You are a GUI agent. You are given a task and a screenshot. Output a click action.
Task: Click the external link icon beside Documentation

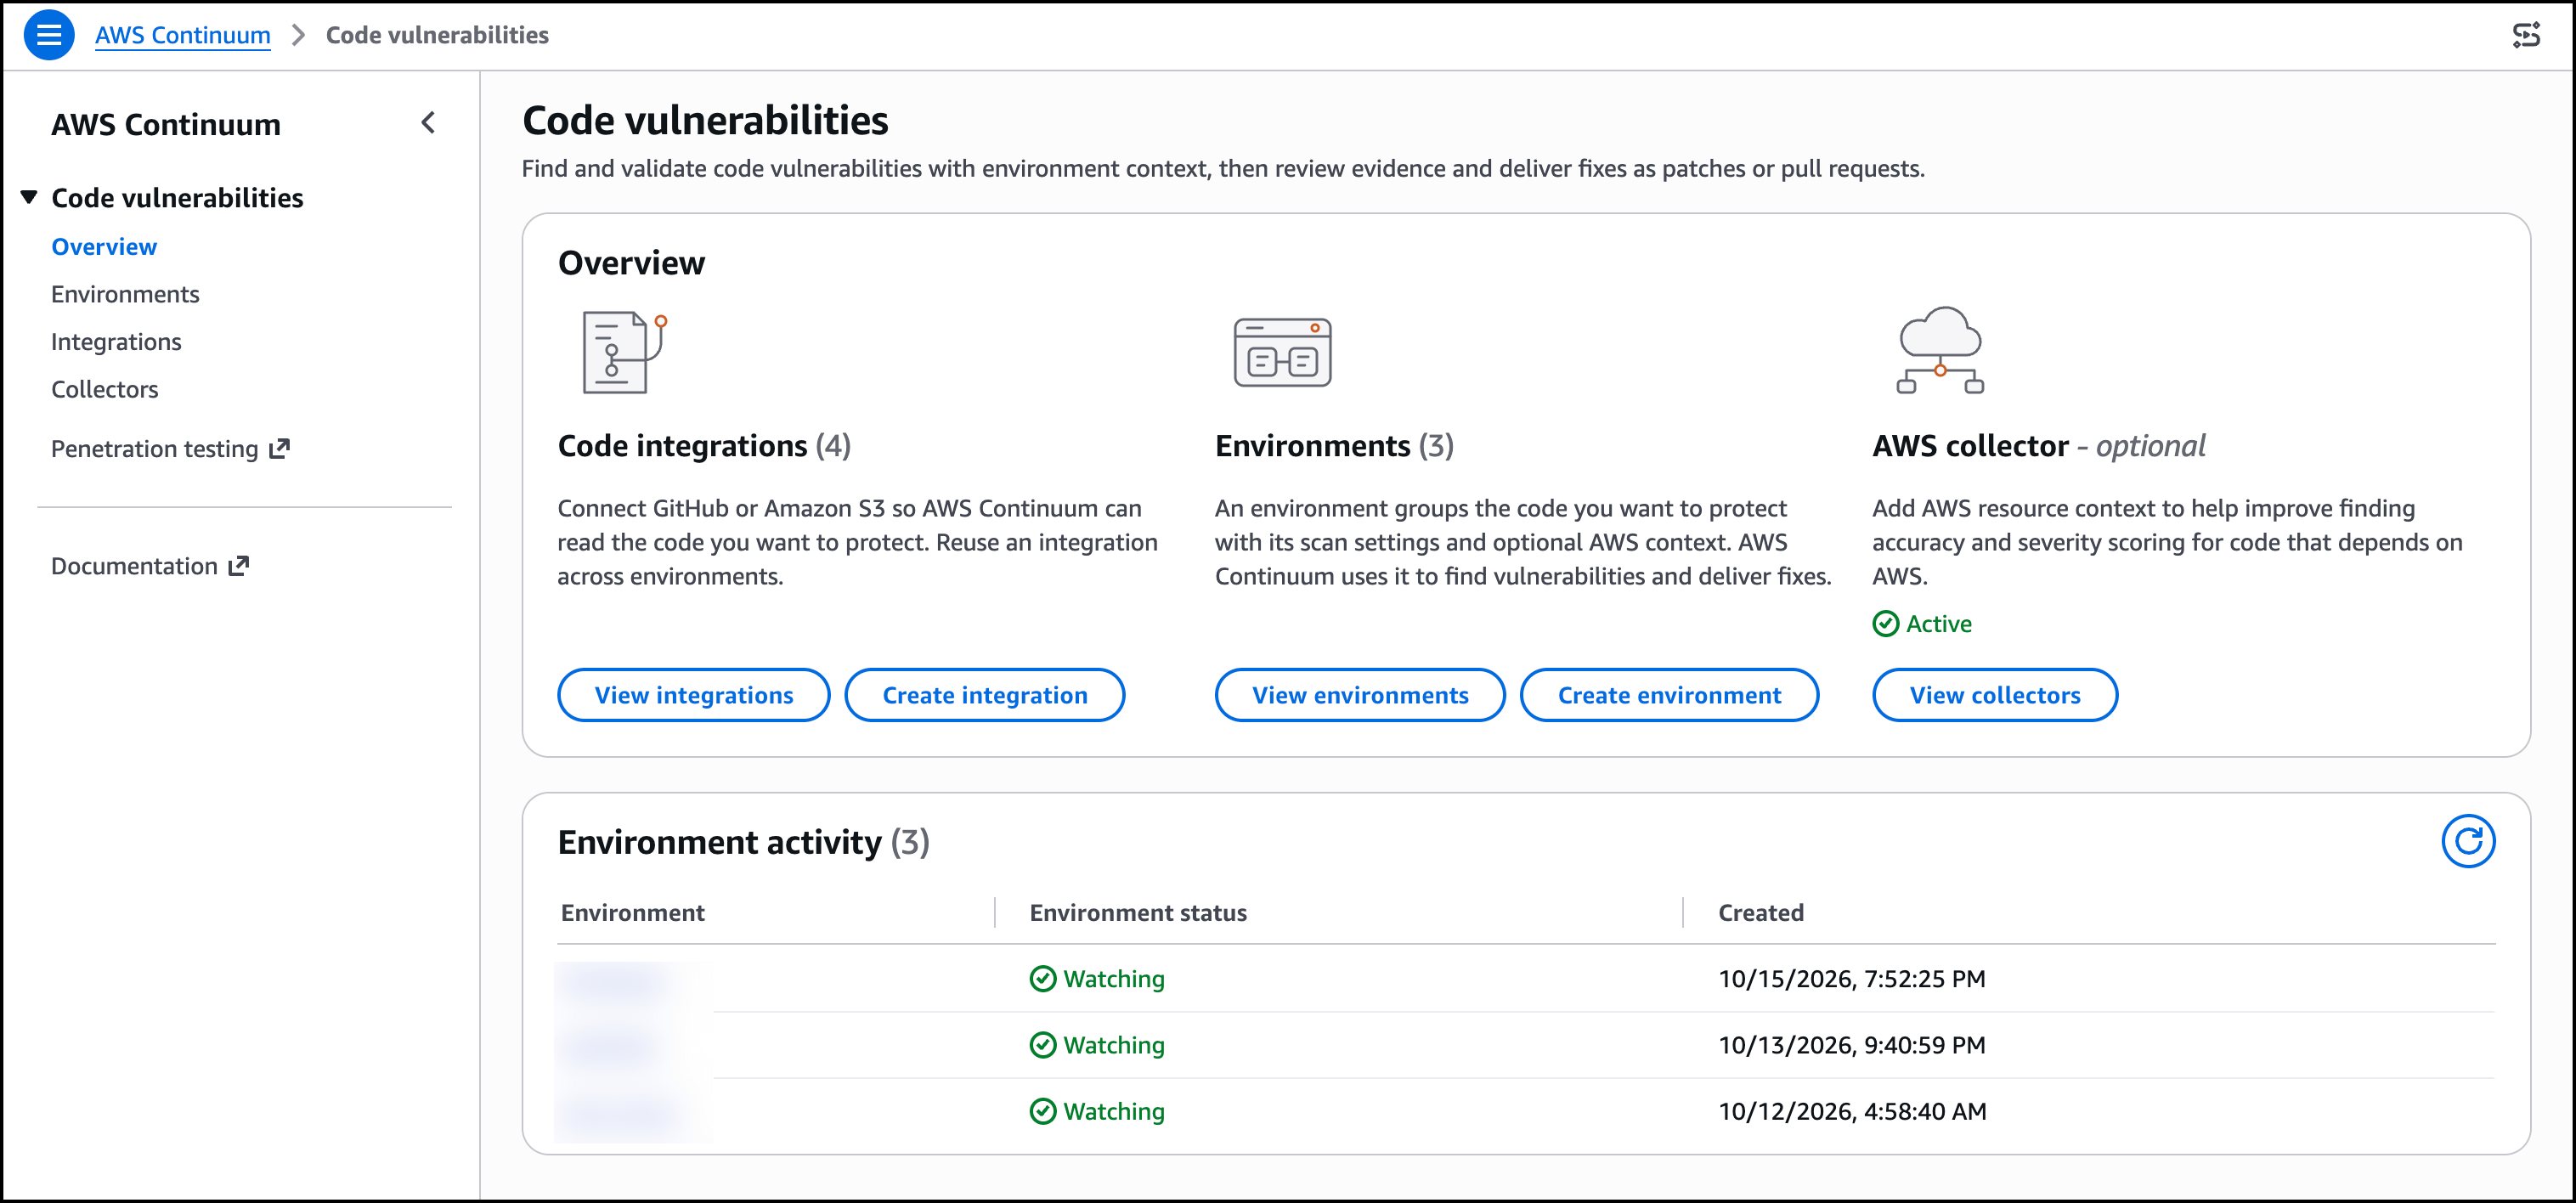(x=239, y=566)
